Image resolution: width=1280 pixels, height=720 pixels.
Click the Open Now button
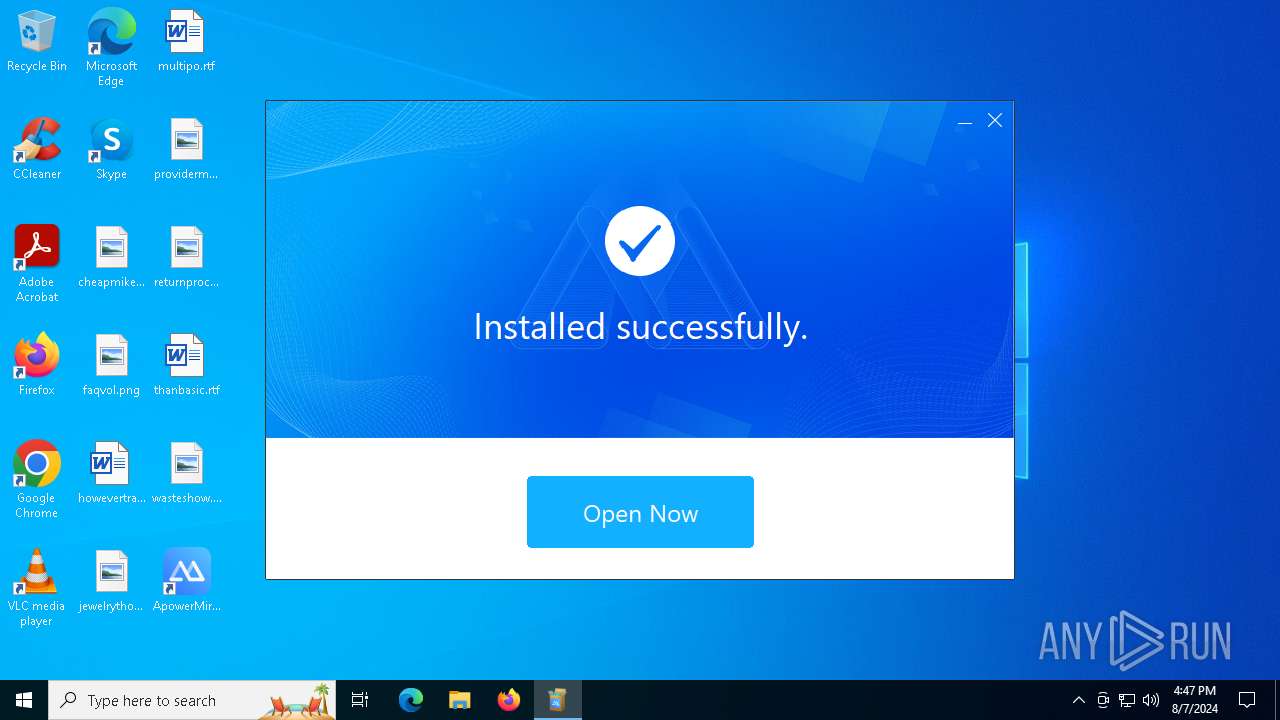click(640, 512)
